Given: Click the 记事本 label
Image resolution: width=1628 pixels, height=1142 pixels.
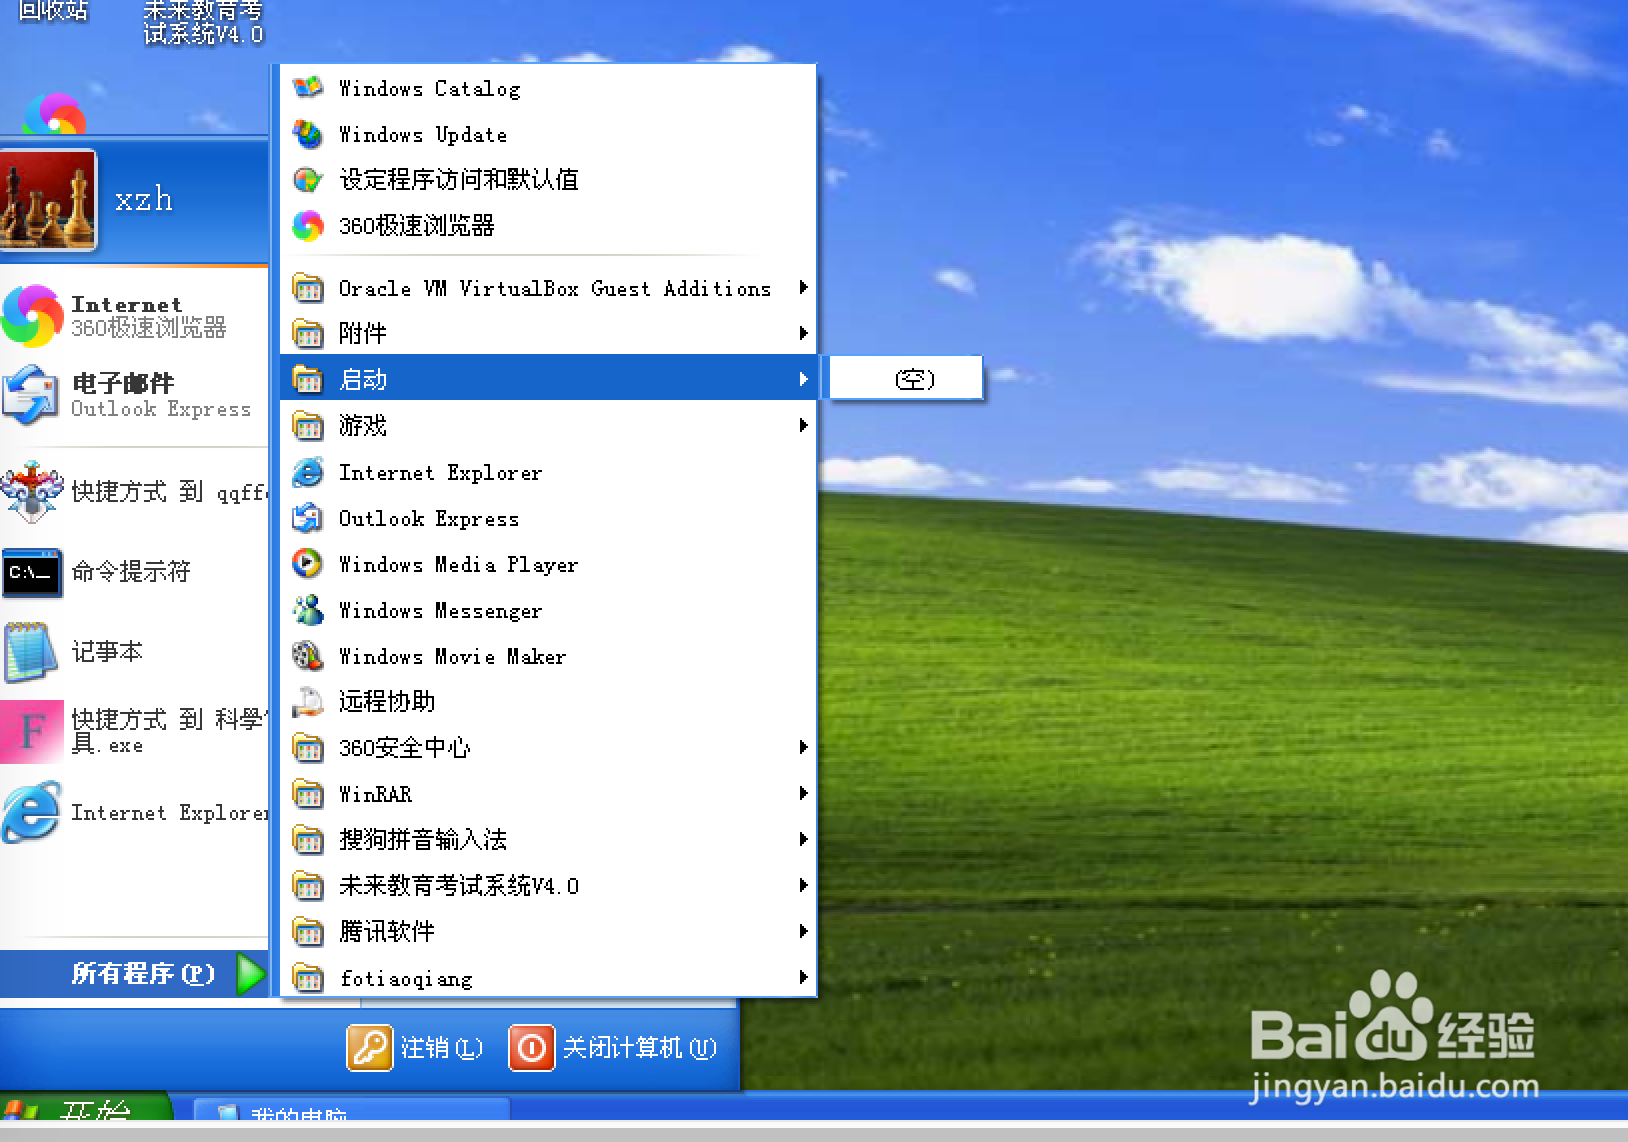Looking at the screenshot, I should (107, 652).
